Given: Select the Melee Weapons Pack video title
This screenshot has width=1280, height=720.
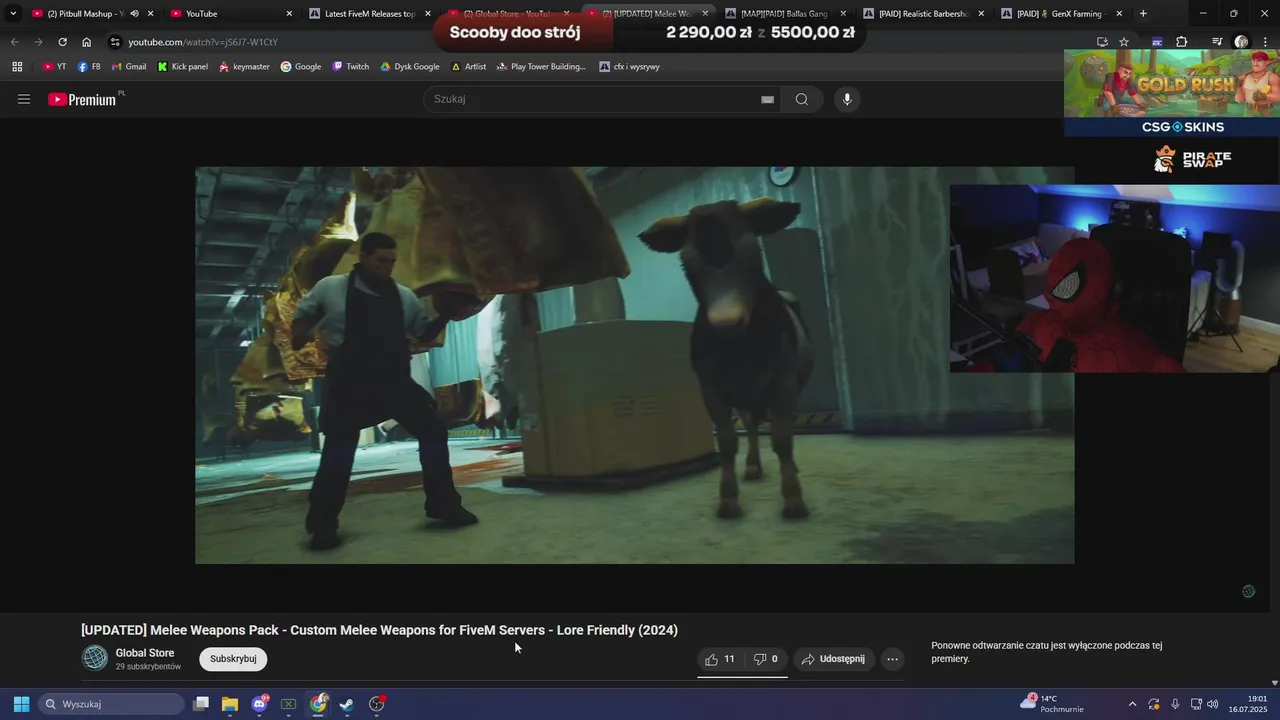Looking at the screenshot, I should (x=379, y=630).
